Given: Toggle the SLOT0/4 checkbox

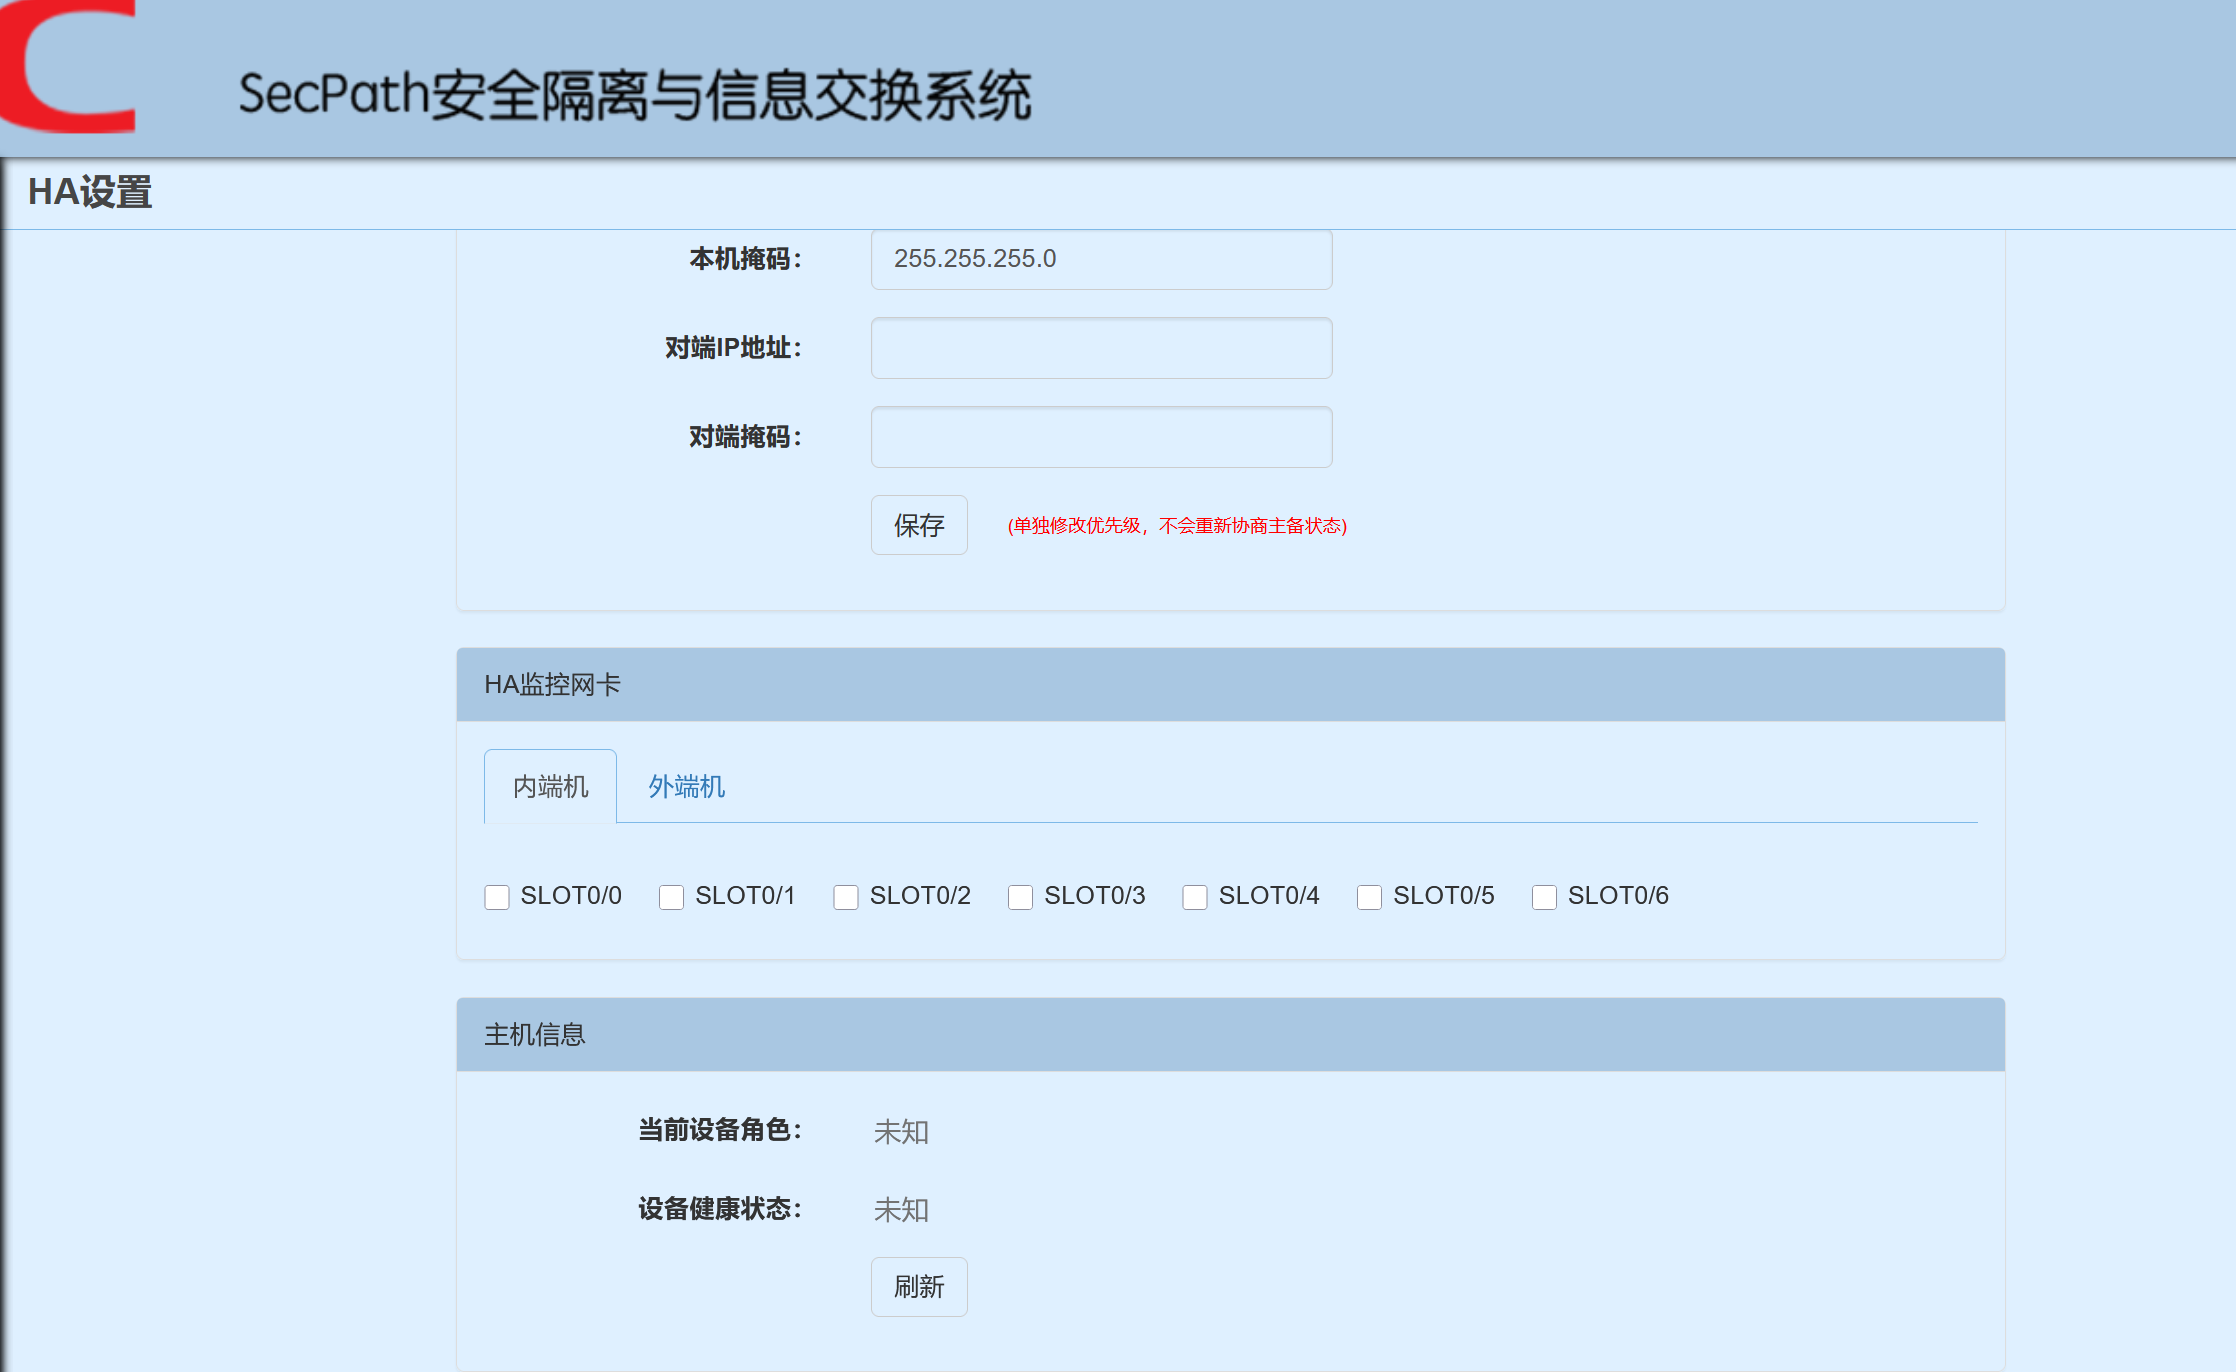Looking at the screenshot, I should 1195,897.
